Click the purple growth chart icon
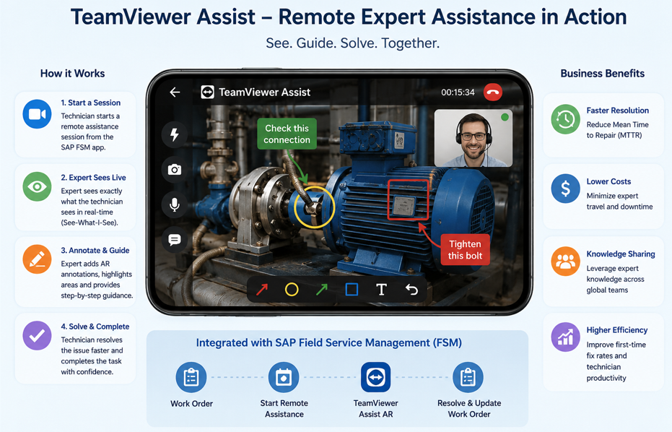The height and width of the screenshot is (432, 672). (x=565, y=337)
